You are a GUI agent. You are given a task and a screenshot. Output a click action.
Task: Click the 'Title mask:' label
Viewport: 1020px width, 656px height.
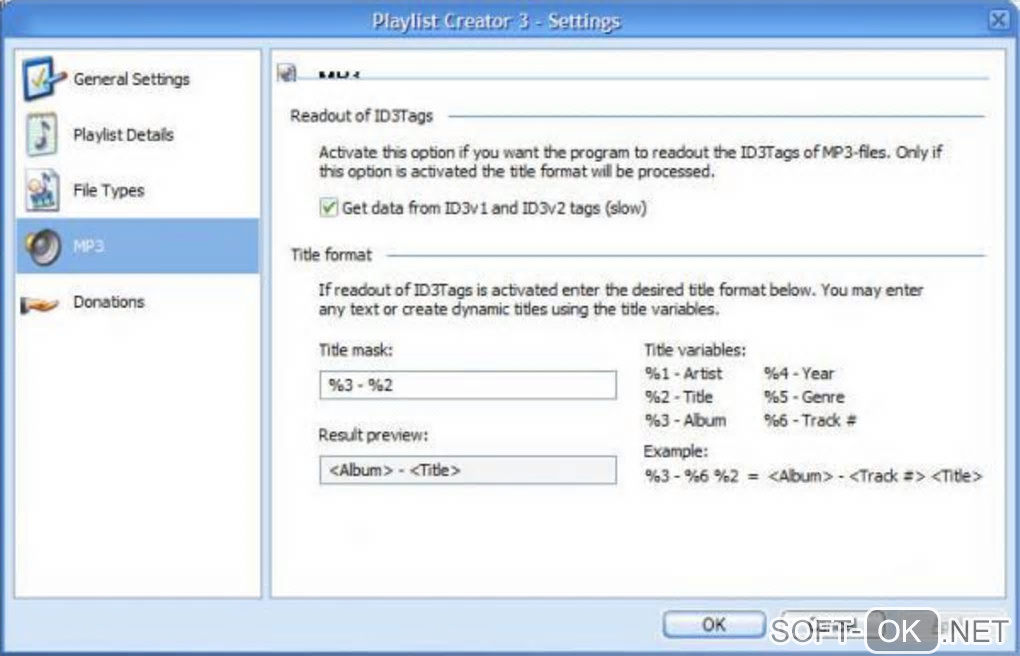point(356,350)
